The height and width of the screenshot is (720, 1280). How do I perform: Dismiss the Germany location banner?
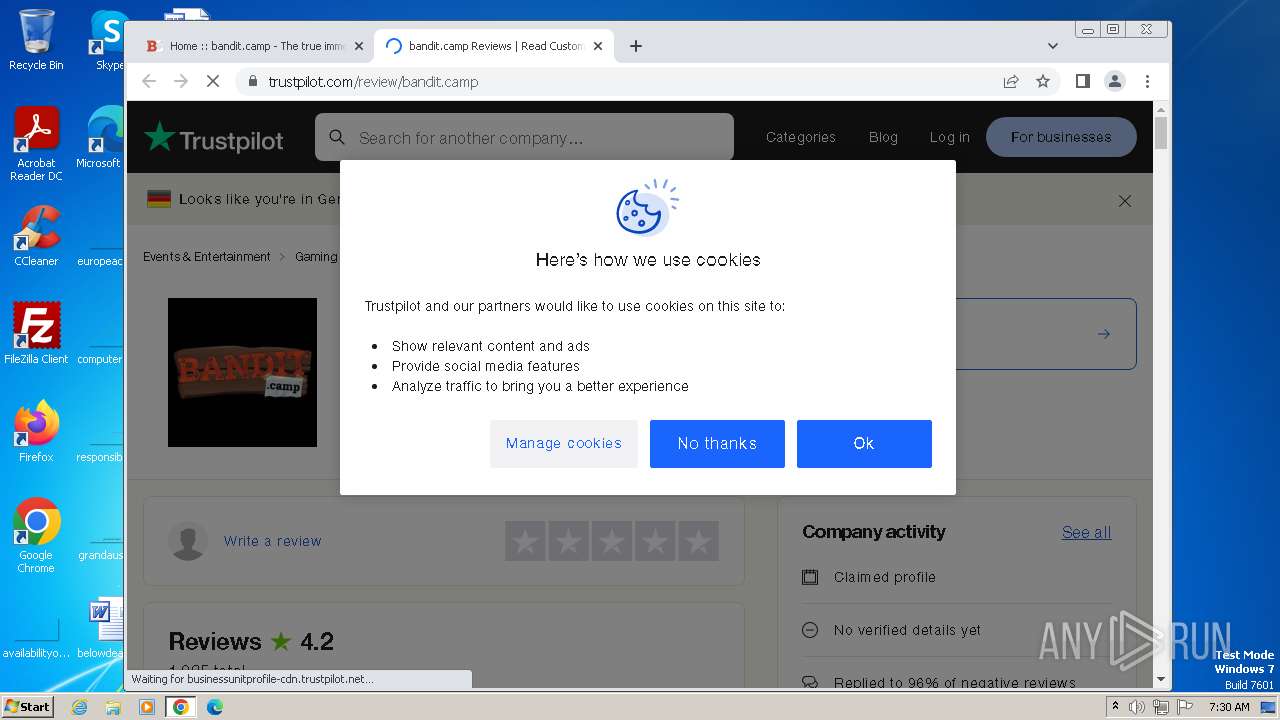click(1125, 201)
